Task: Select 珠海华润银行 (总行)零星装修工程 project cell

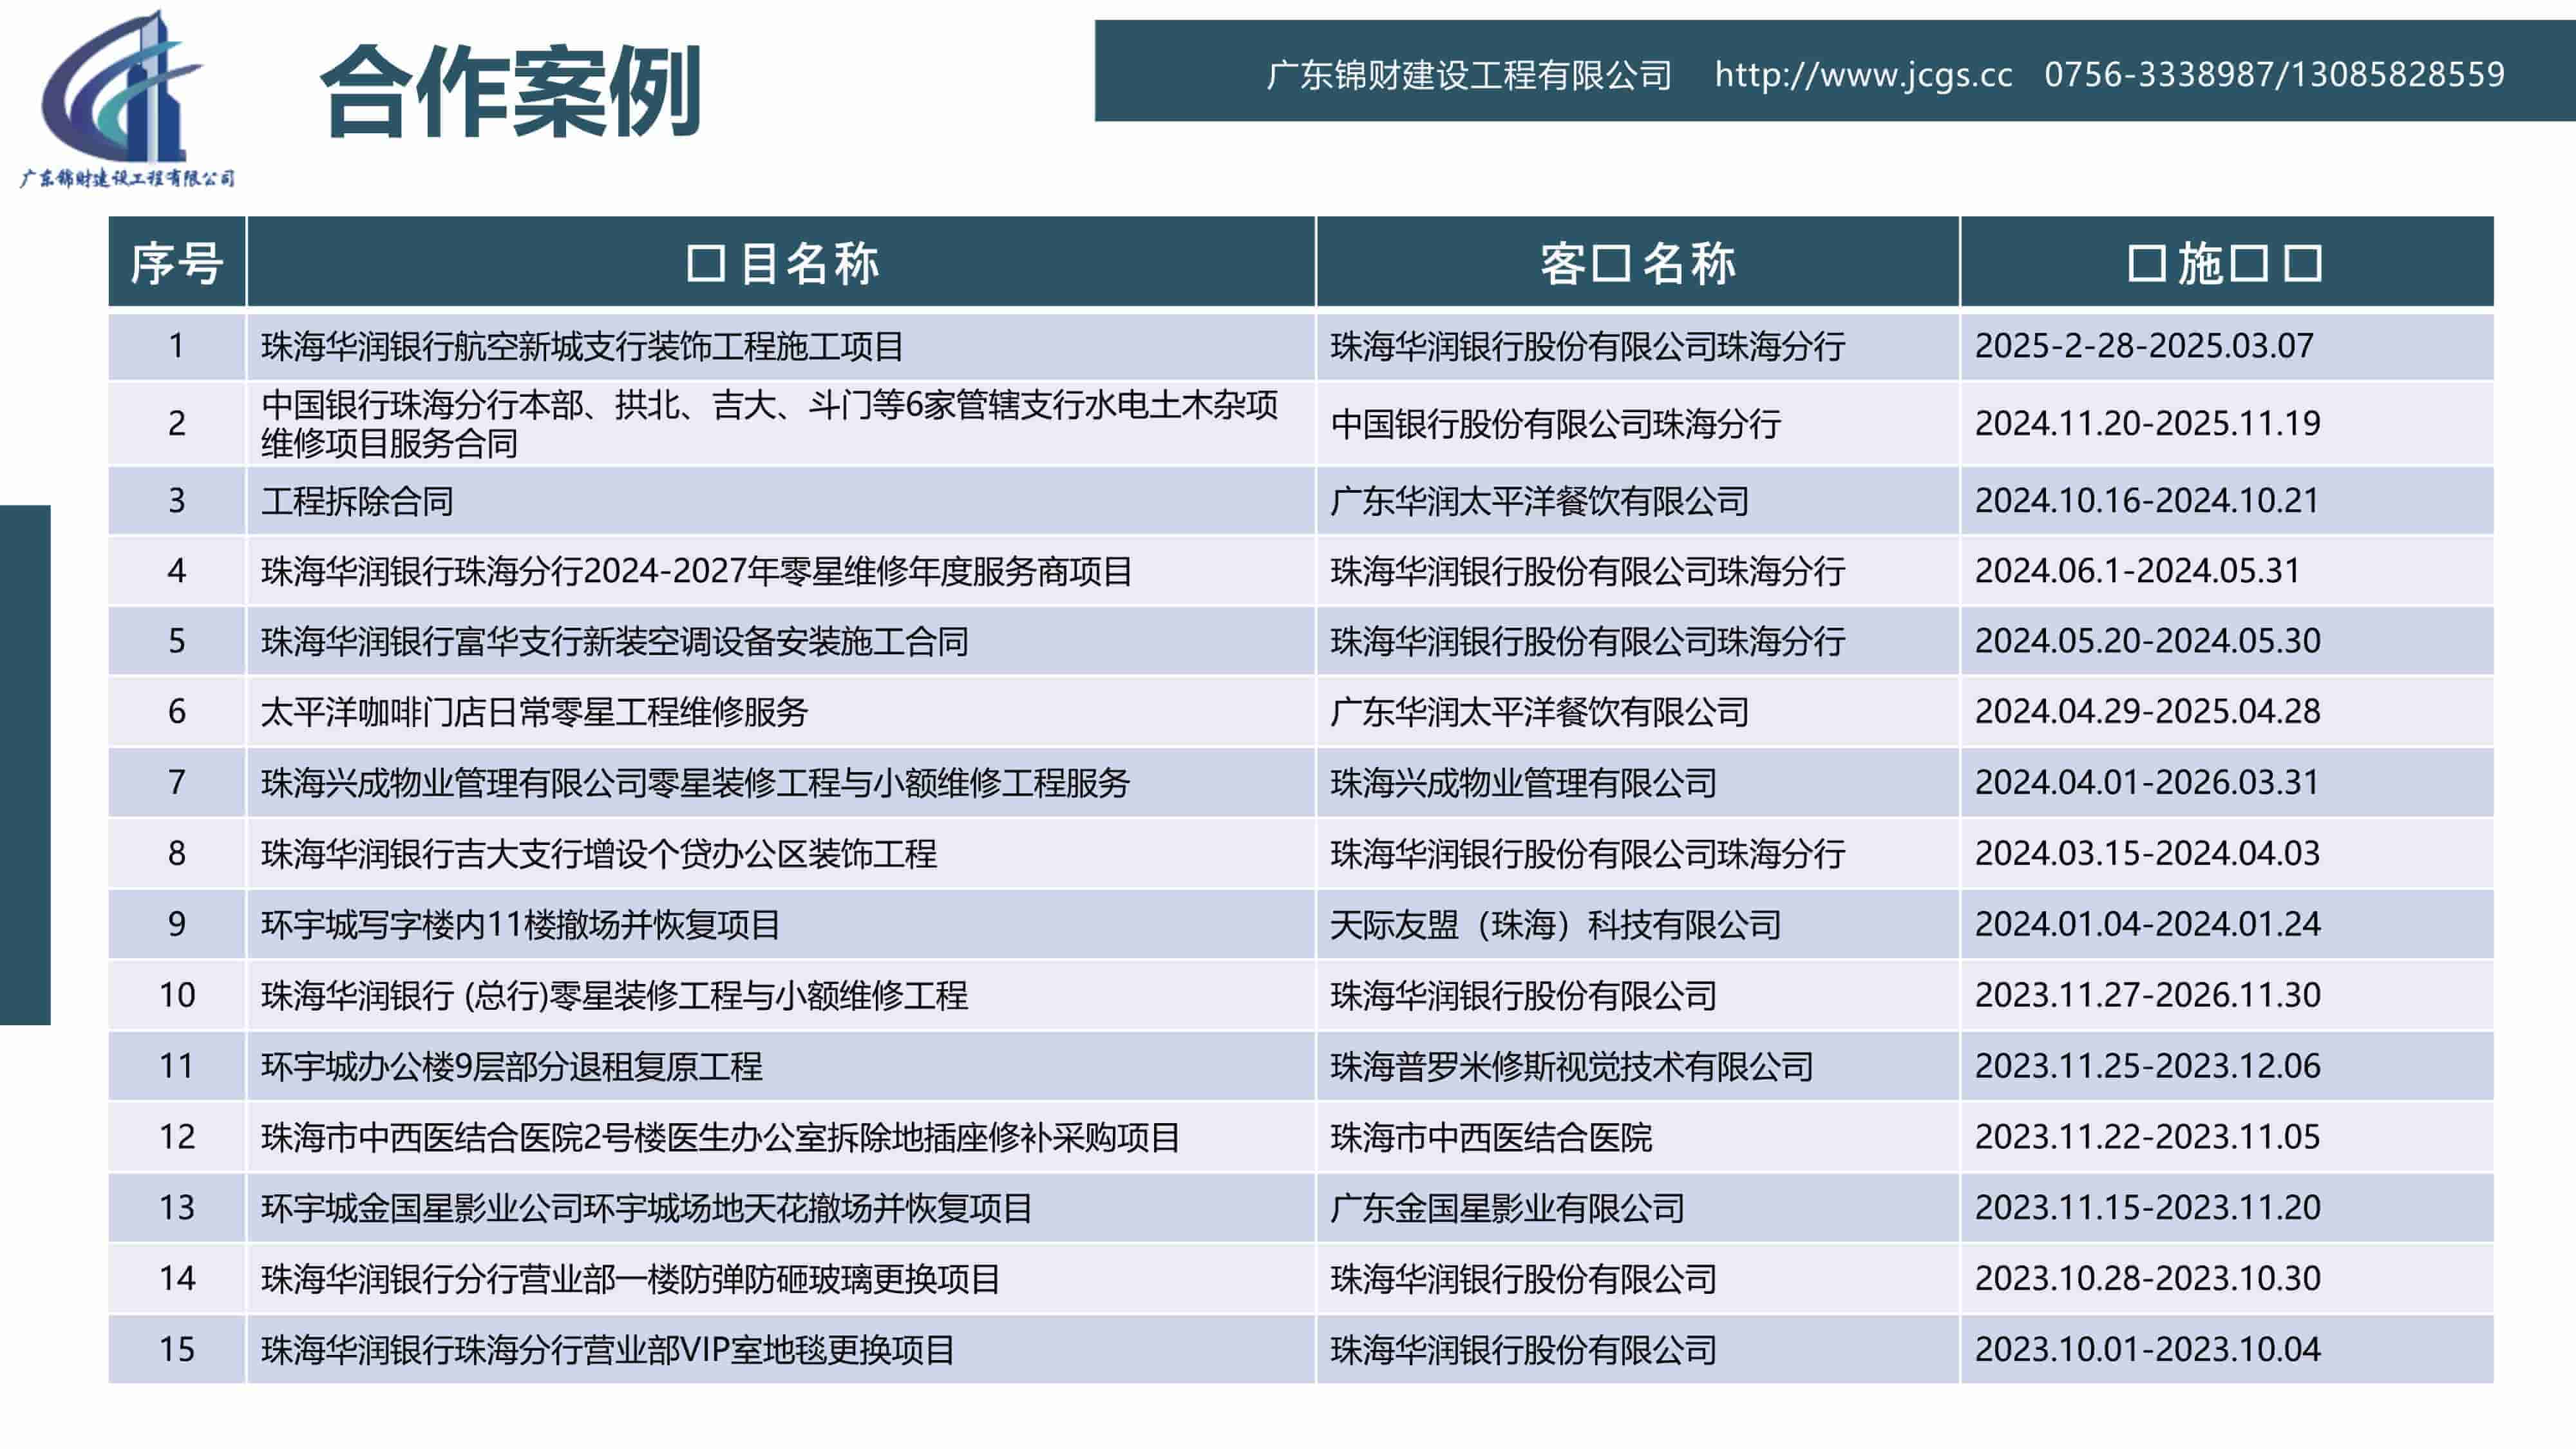Action: tap(781, 995)
